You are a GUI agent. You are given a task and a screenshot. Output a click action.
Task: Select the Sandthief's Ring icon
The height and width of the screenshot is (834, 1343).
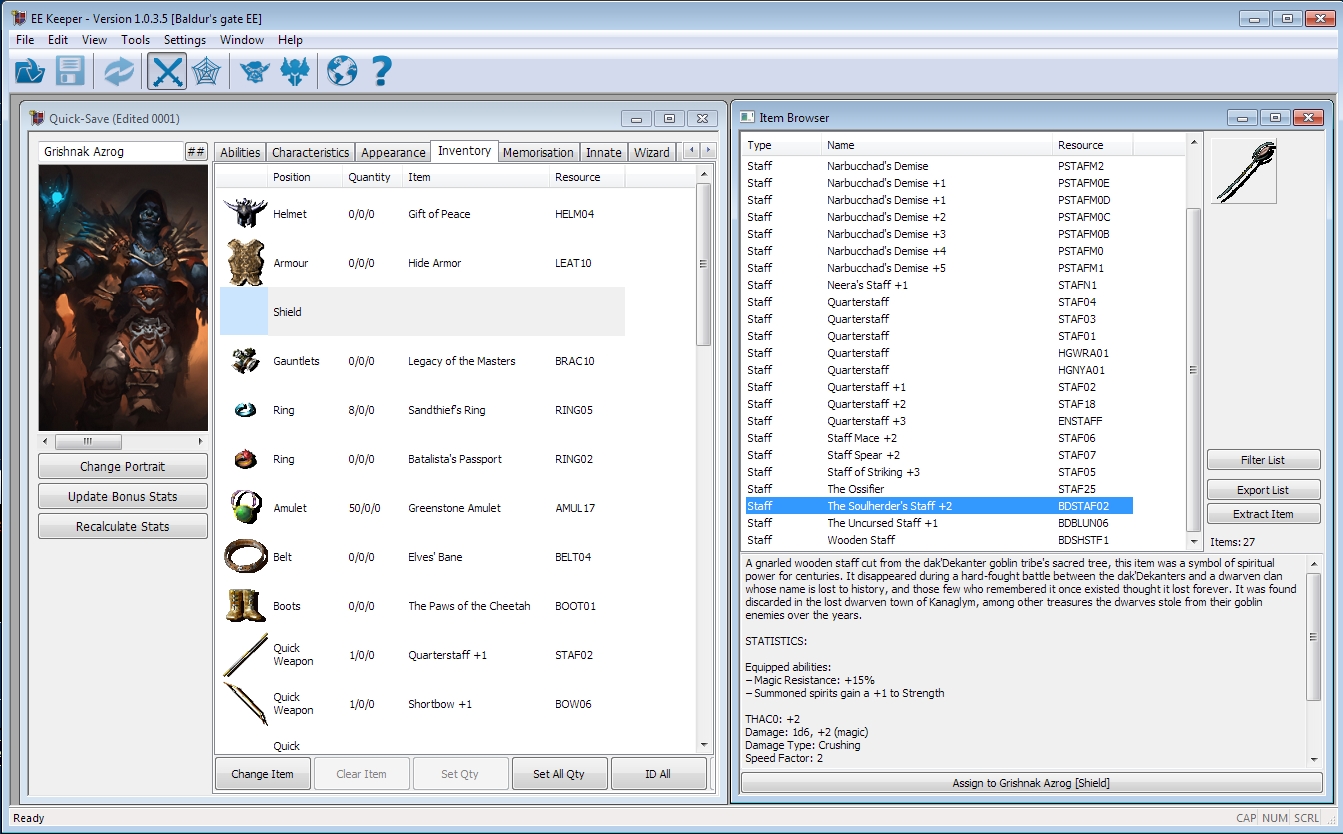244,410
